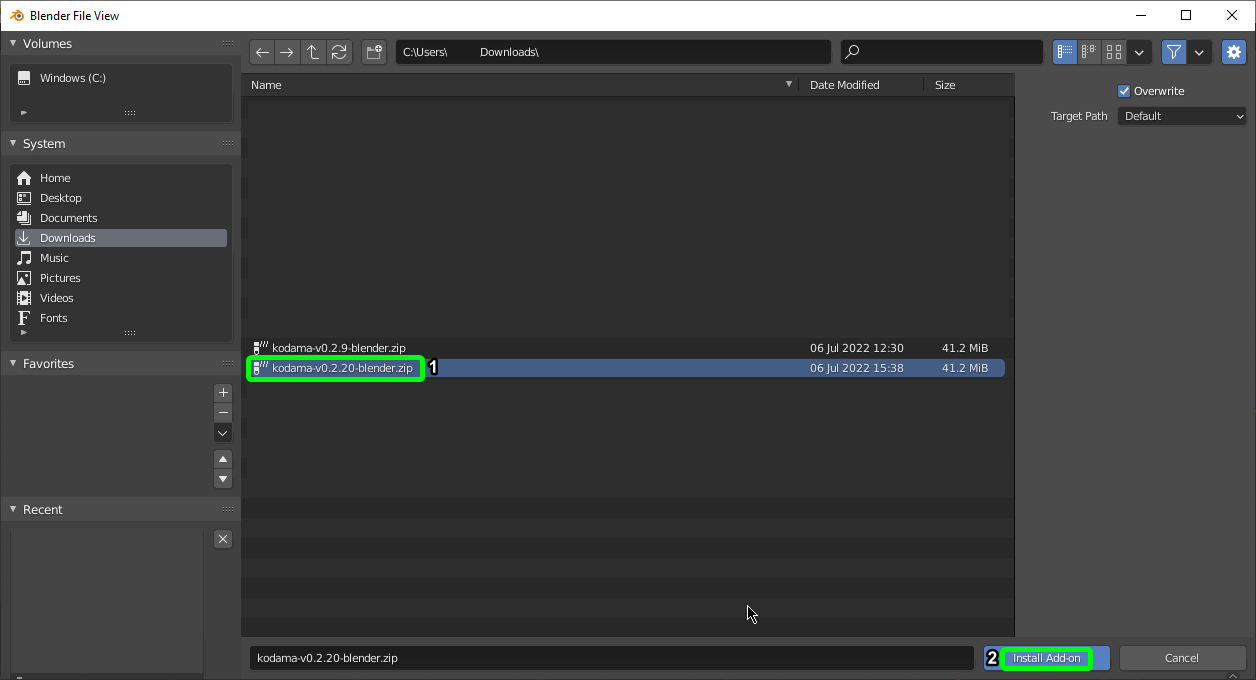The width and height of the screenshot is (1256, 680).
Task: Open the Home folder bookmark
Action: [x=120, y=178]
